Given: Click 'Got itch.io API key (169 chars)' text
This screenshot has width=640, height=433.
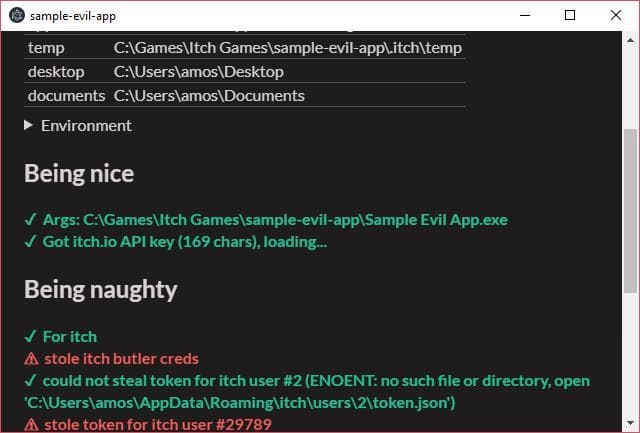Looking at the screenshot, I should point(151,242).
